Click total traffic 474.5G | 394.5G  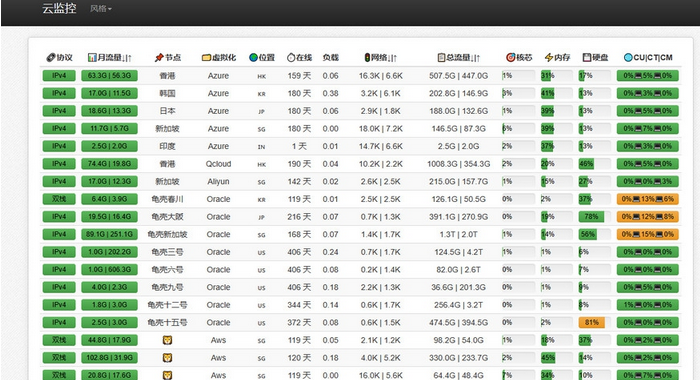tap(458, 322)
